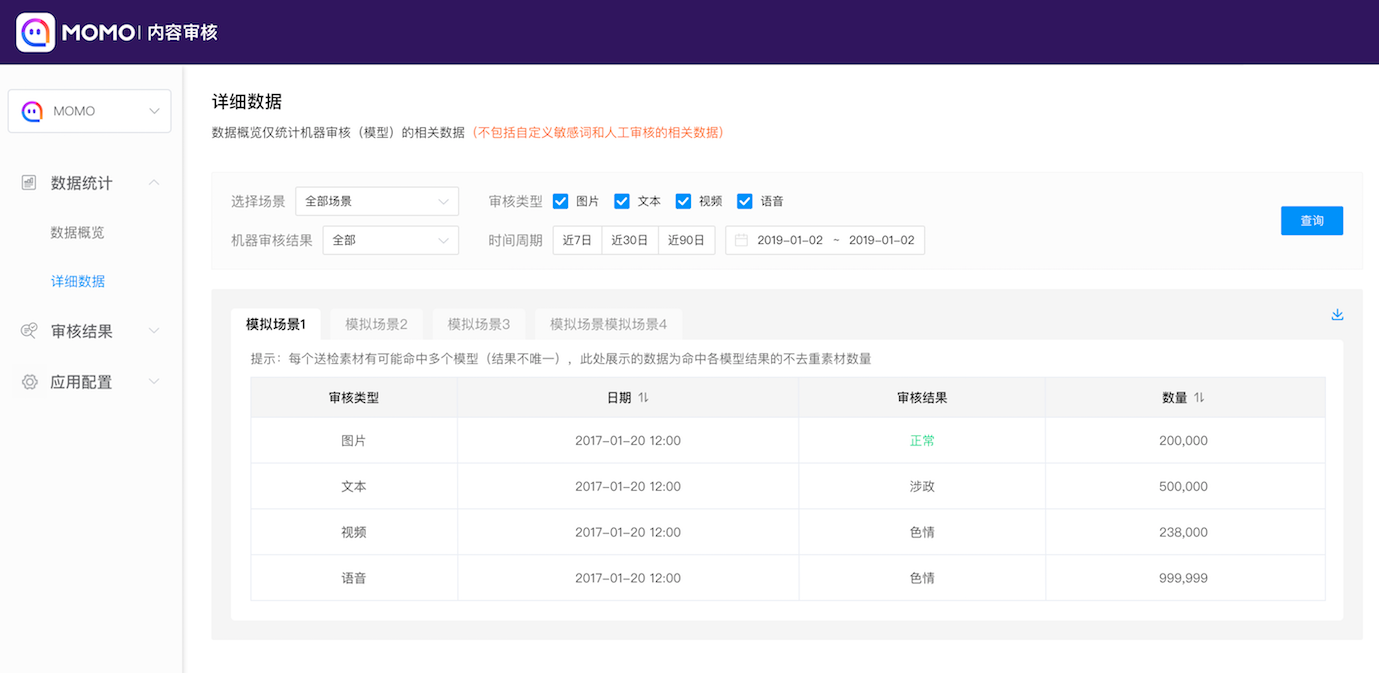Click the 涉政 result cell

coord(922,486)
